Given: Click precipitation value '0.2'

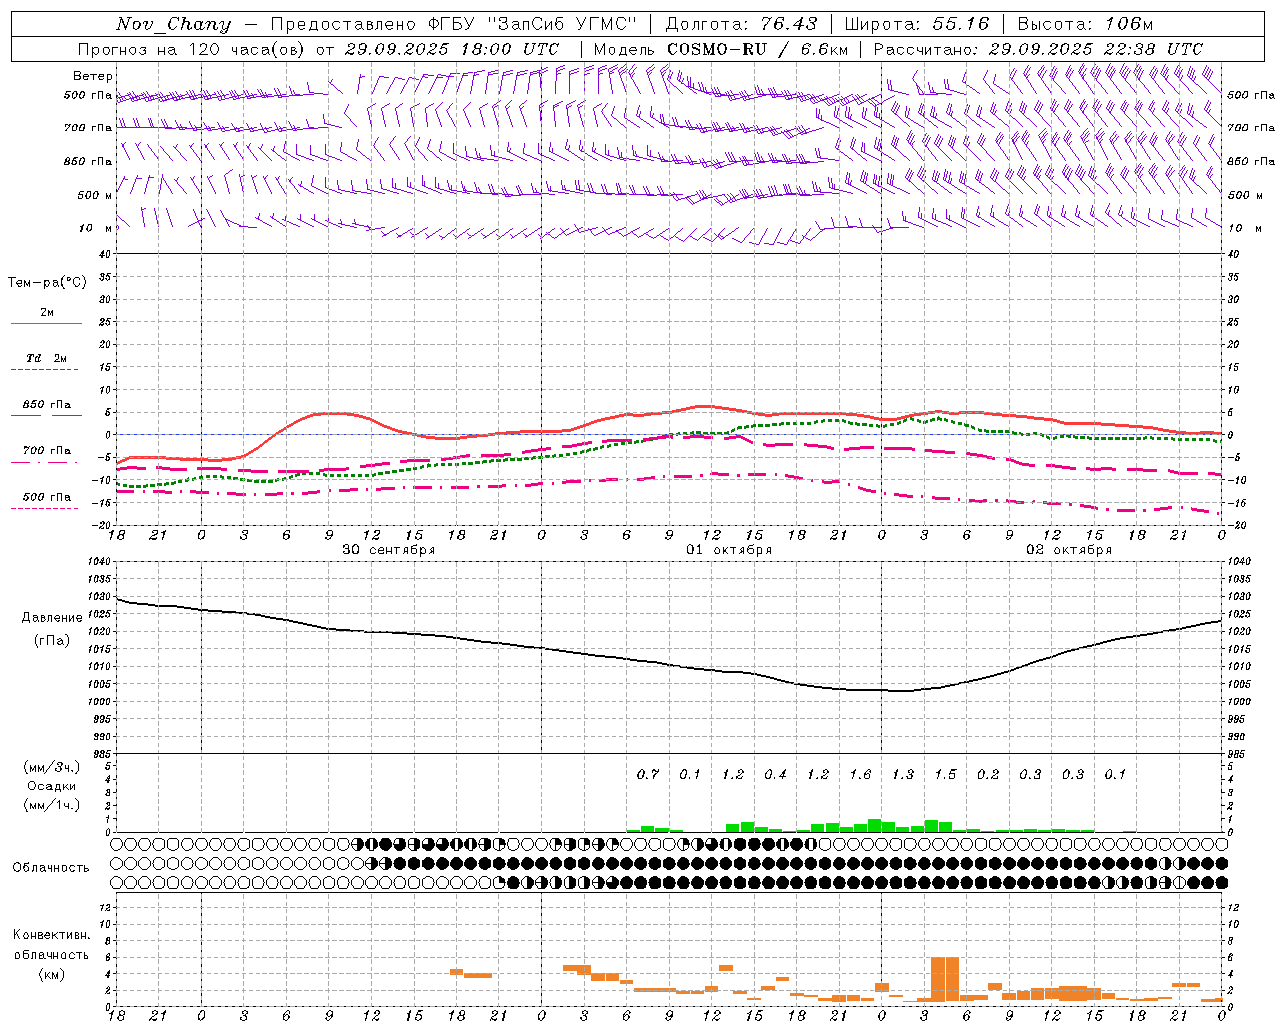Looking at the screenshot, I should [x=988, y=775].
